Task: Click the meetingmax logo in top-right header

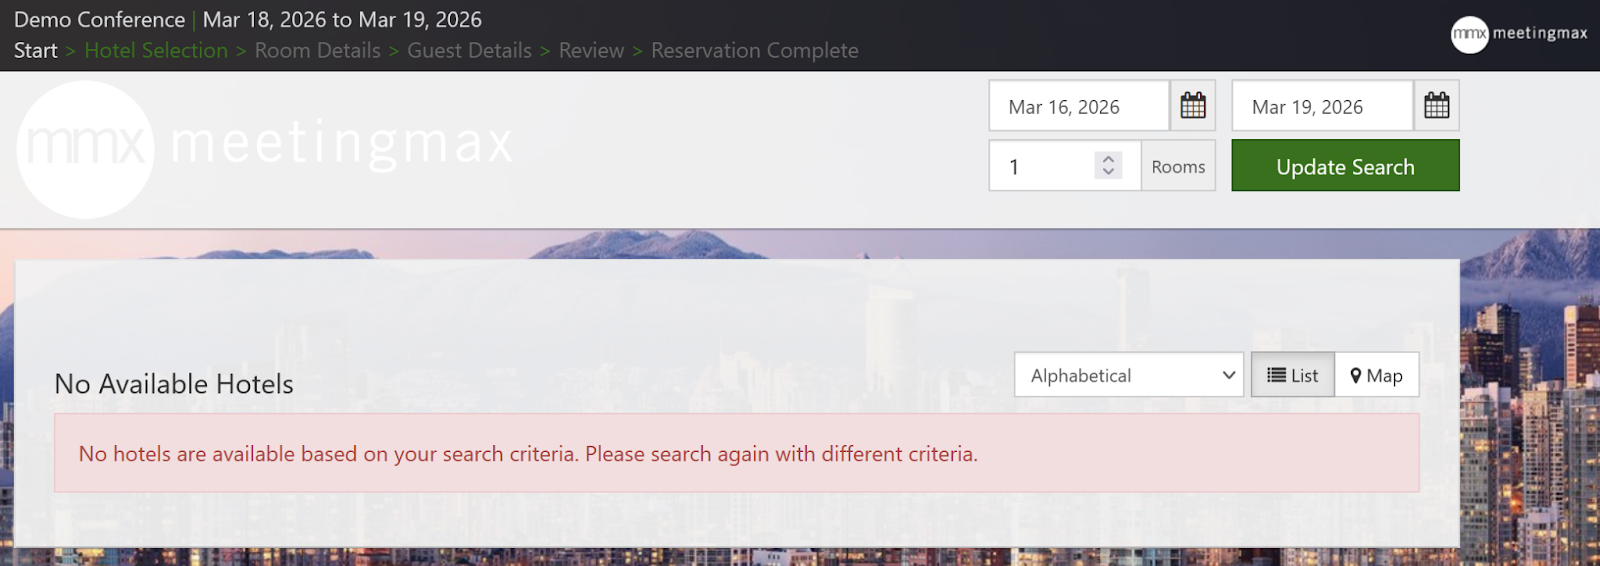Action: point(1519,34)
